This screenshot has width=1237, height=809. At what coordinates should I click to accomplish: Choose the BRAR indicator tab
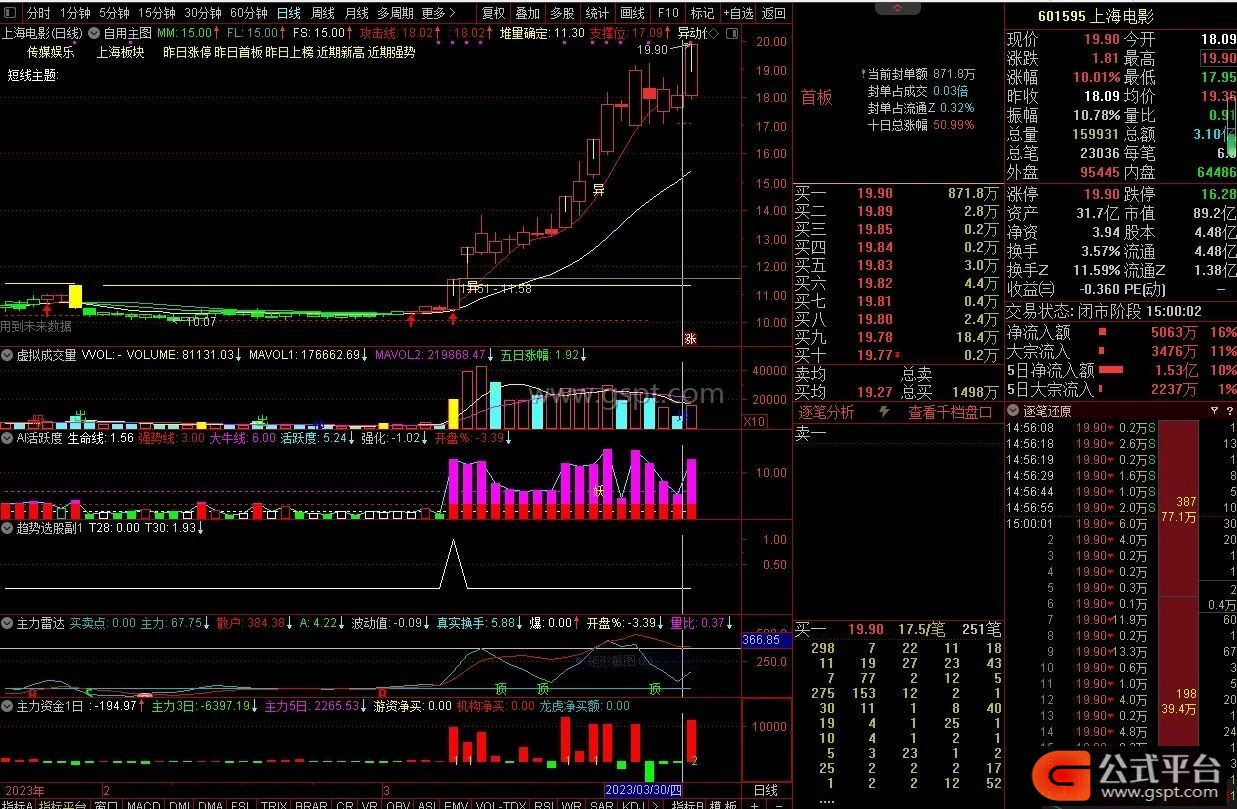click(x=311, y=803)
